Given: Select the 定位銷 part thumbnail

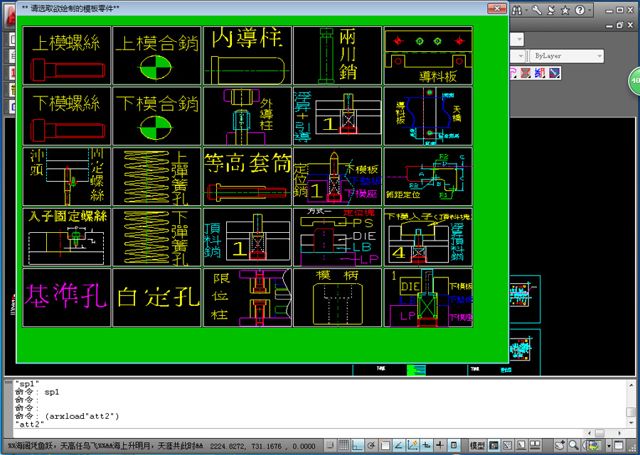Looking at the screenshot, I should [338, 176].
